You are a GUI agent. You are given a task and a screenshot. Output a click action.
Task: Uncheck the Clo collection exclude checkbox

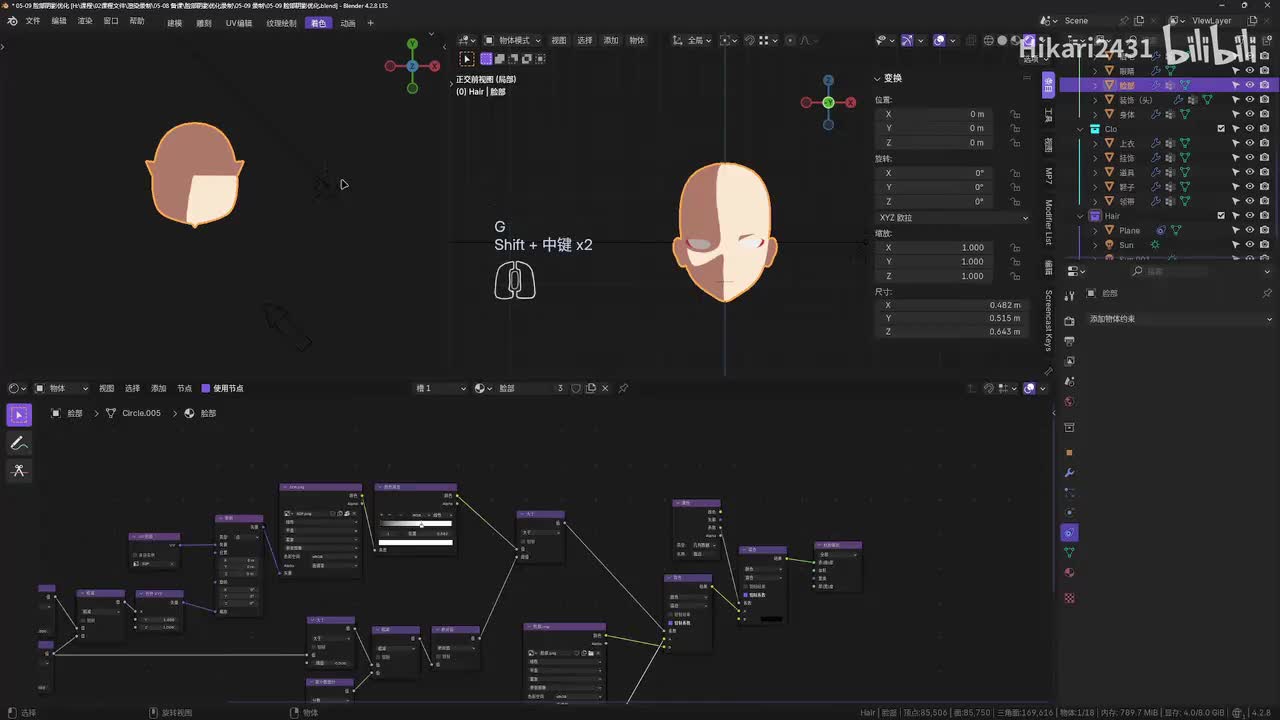(x=1221, y=129)
